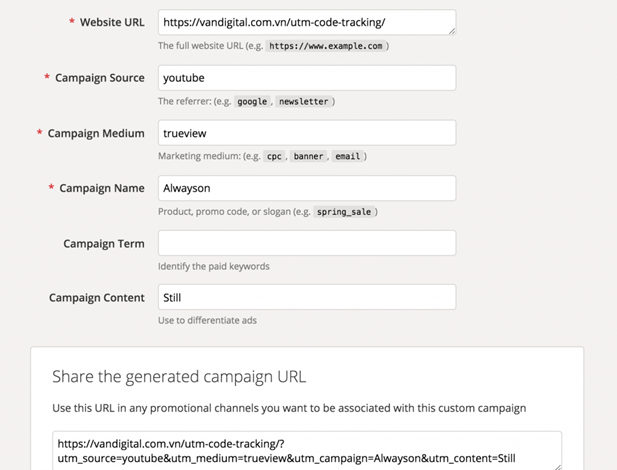The image size is (617, 470).
Task: Click the https://www.example.com example chip
Action: pyautogui.click(x=325, y=46)
